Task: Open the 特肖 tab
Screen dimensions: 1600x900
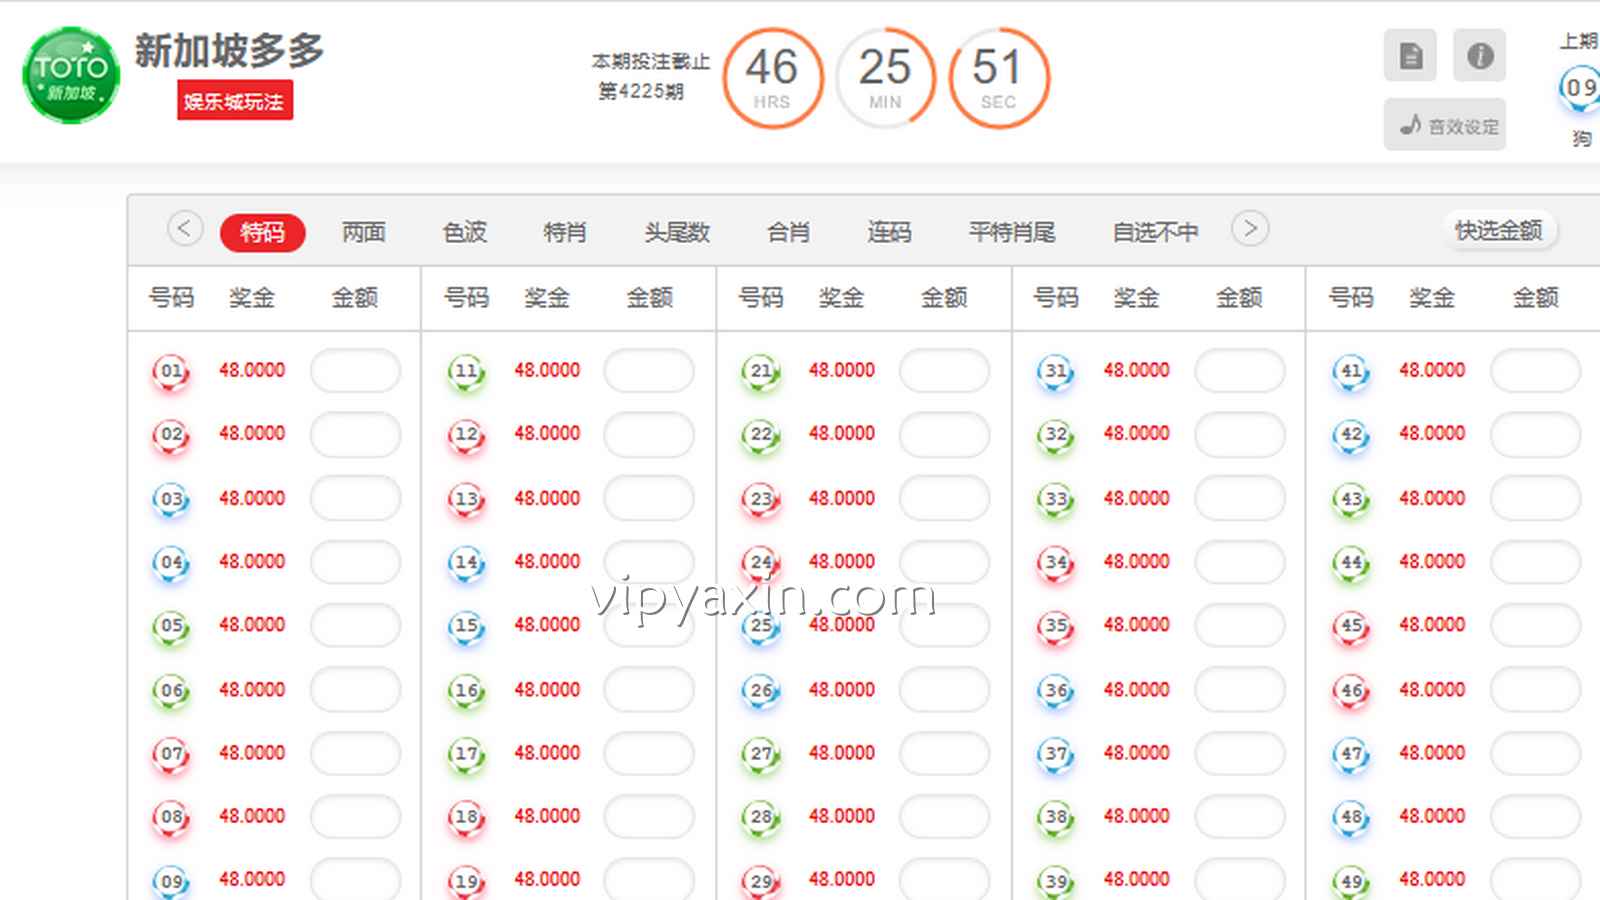Action: [x=565, y=232]
